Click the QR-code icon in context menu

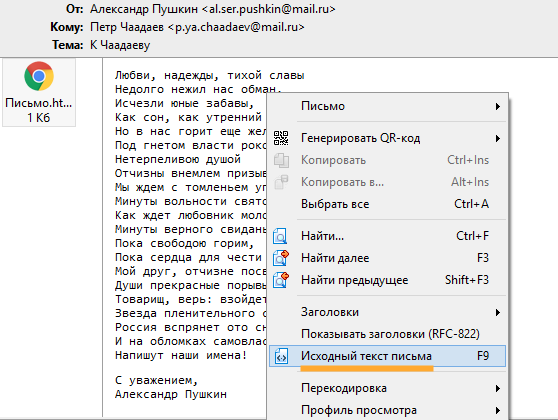point(281,138)
